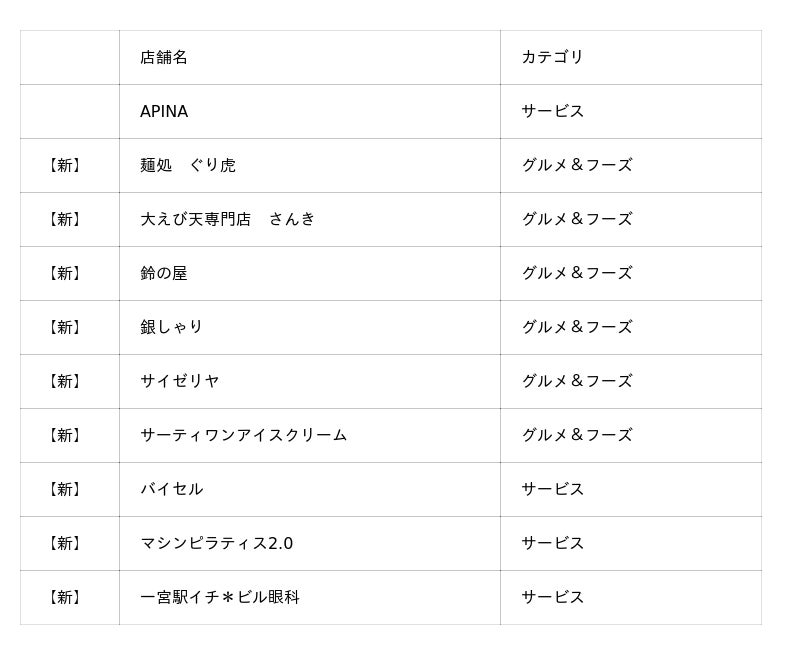The image size is (800, 655).
Task: Click 一宮駅イチ＊ビル眼科 store name
Action: 220,597
